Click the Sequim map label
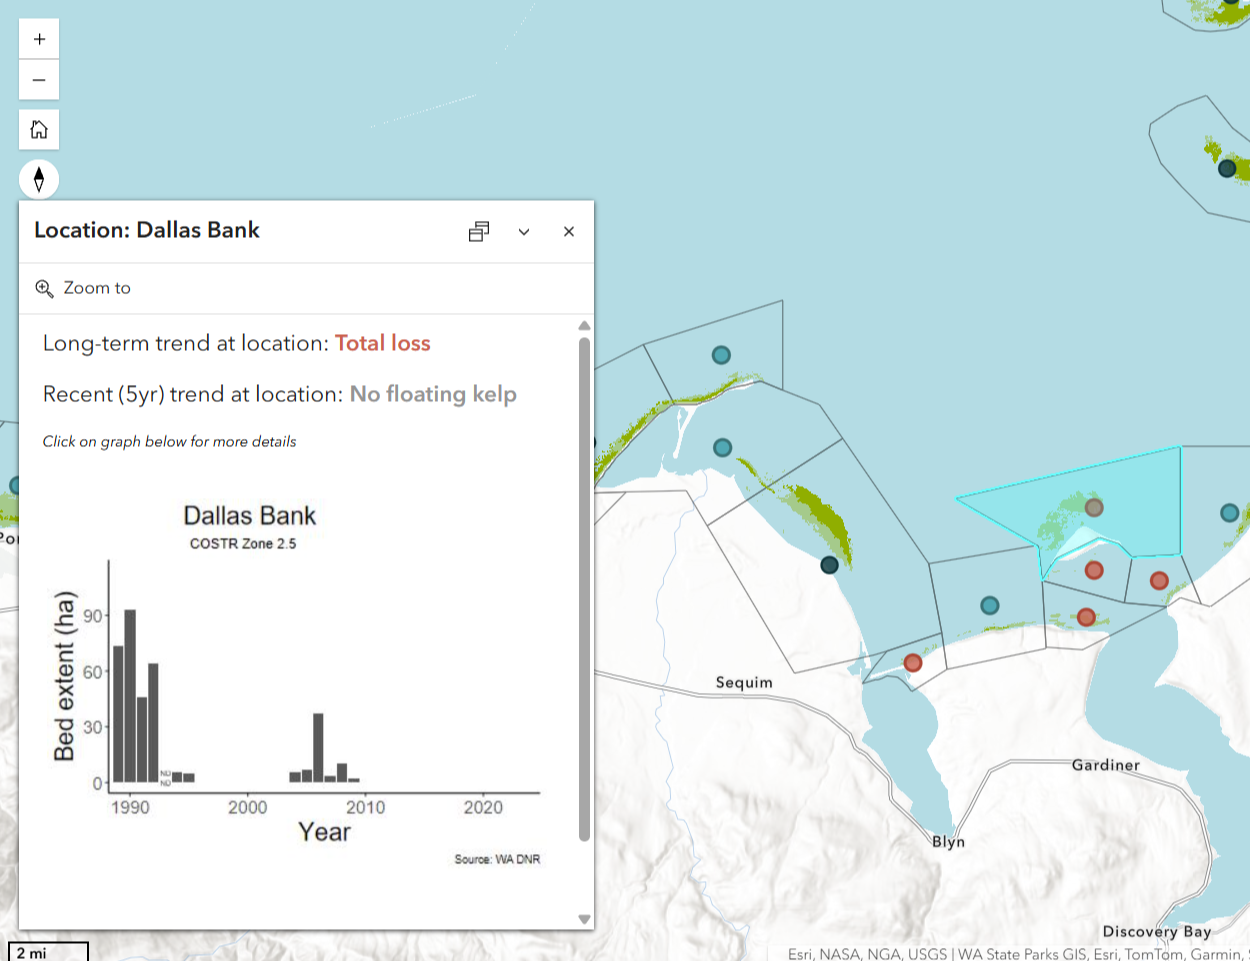 point(744,683)
